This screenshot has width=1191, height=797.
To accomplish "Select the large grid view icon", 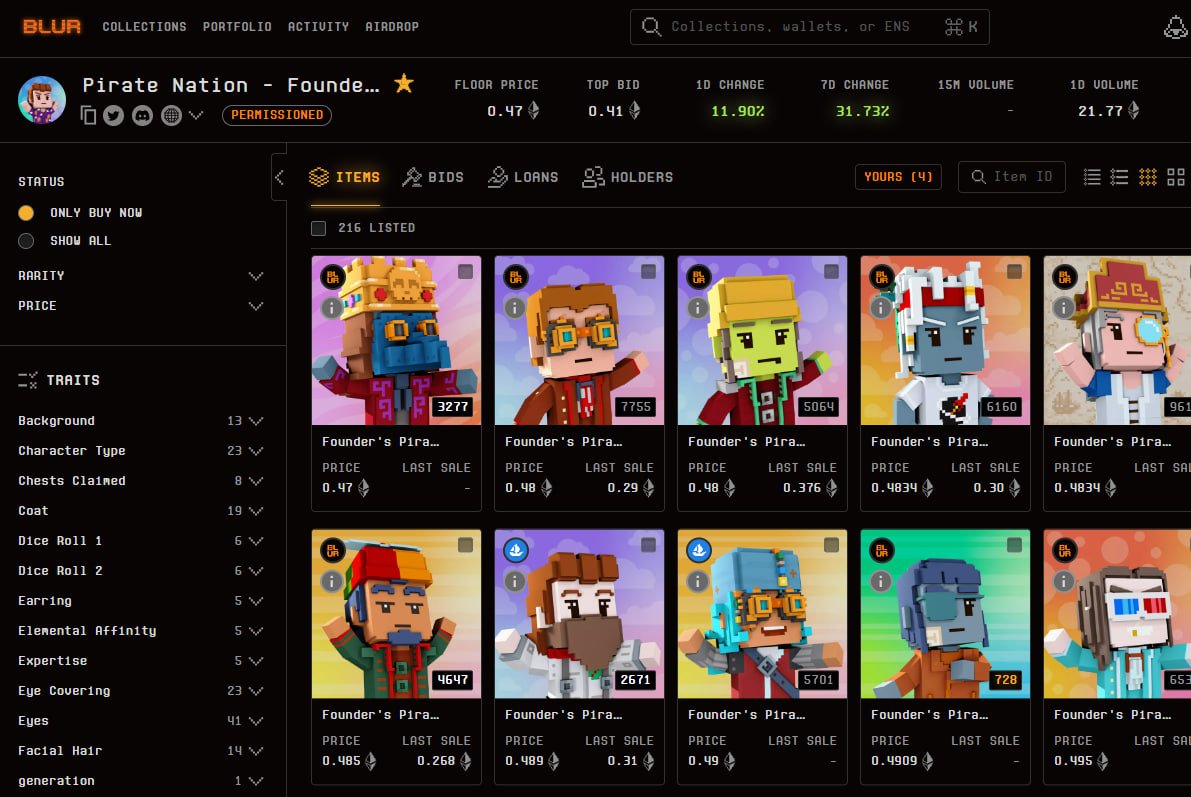I will click(1176, 177).
